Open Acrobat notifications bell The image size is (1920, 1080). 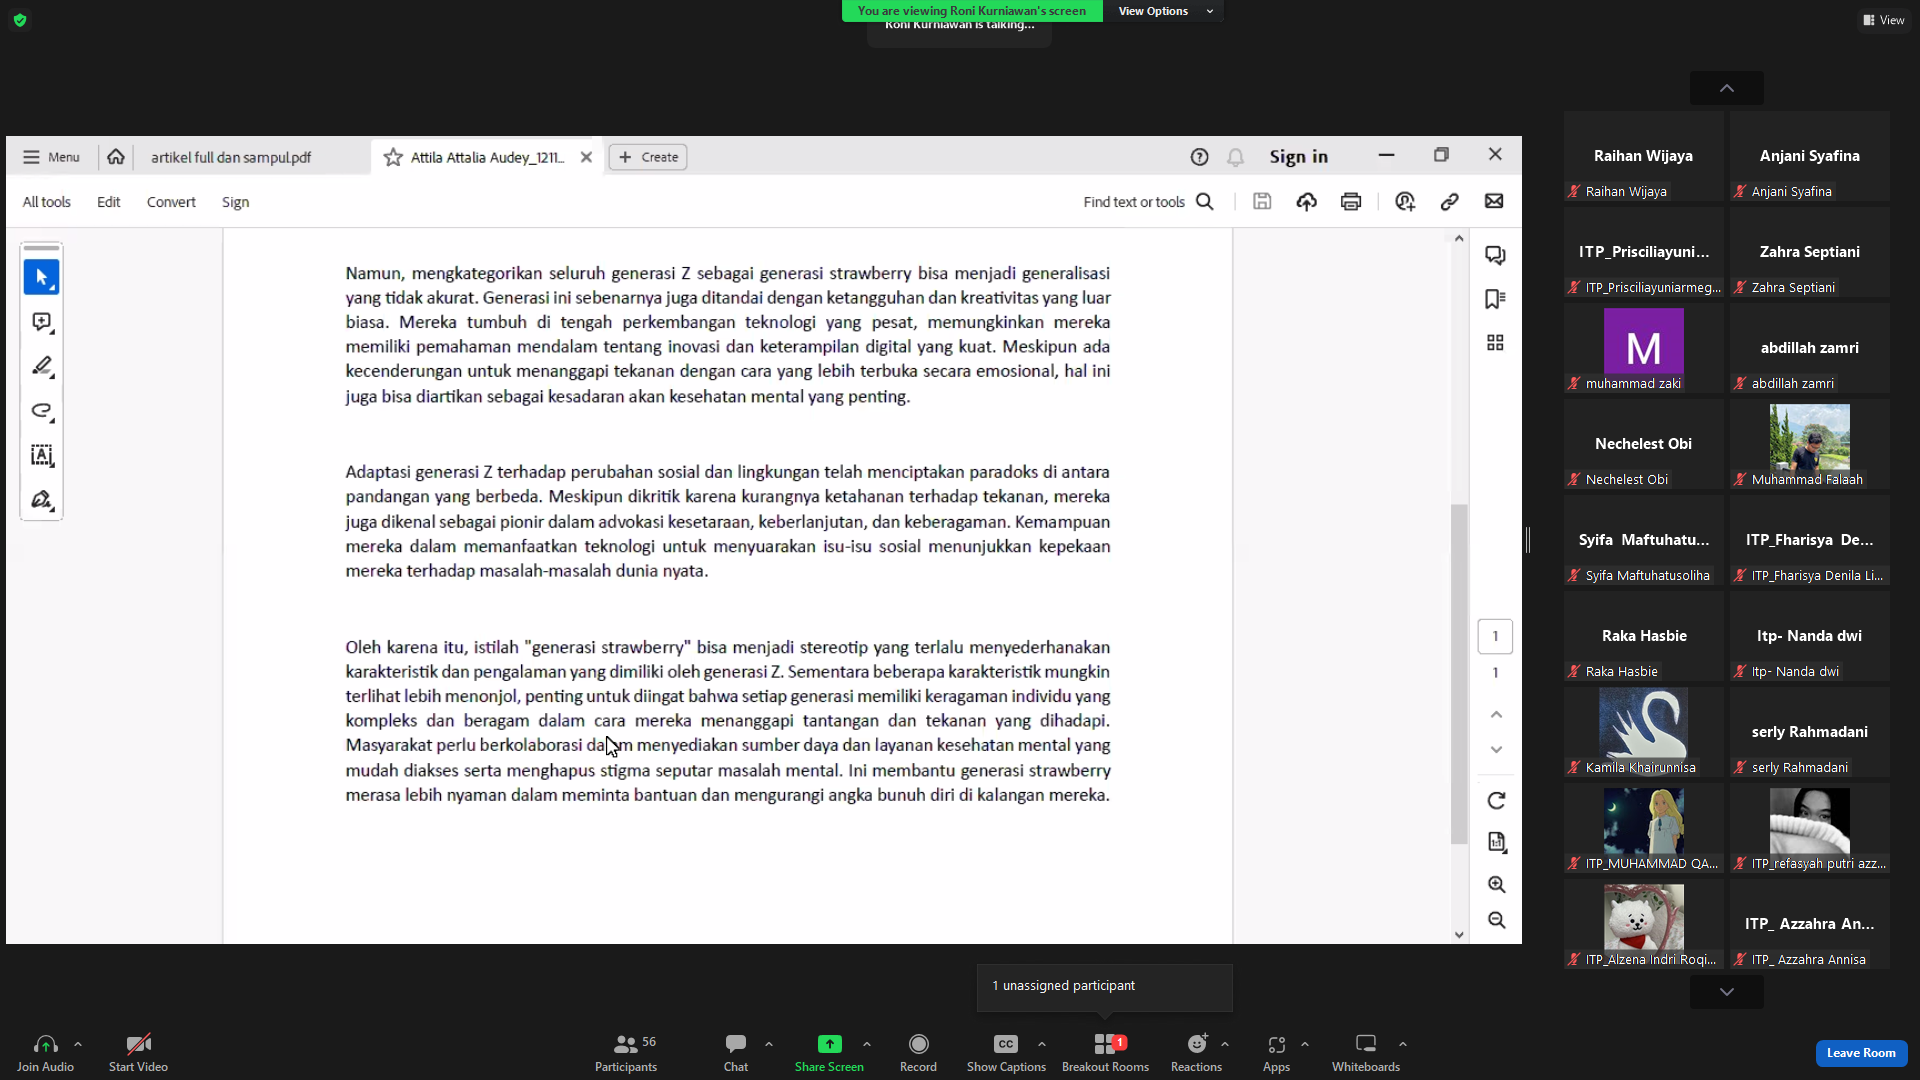click(x=1235, y=157)
